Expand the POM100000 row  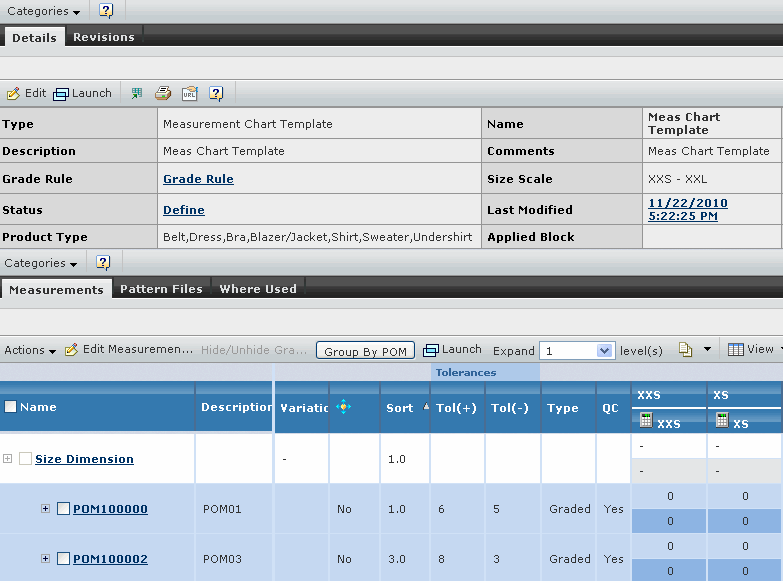point(45,509)
